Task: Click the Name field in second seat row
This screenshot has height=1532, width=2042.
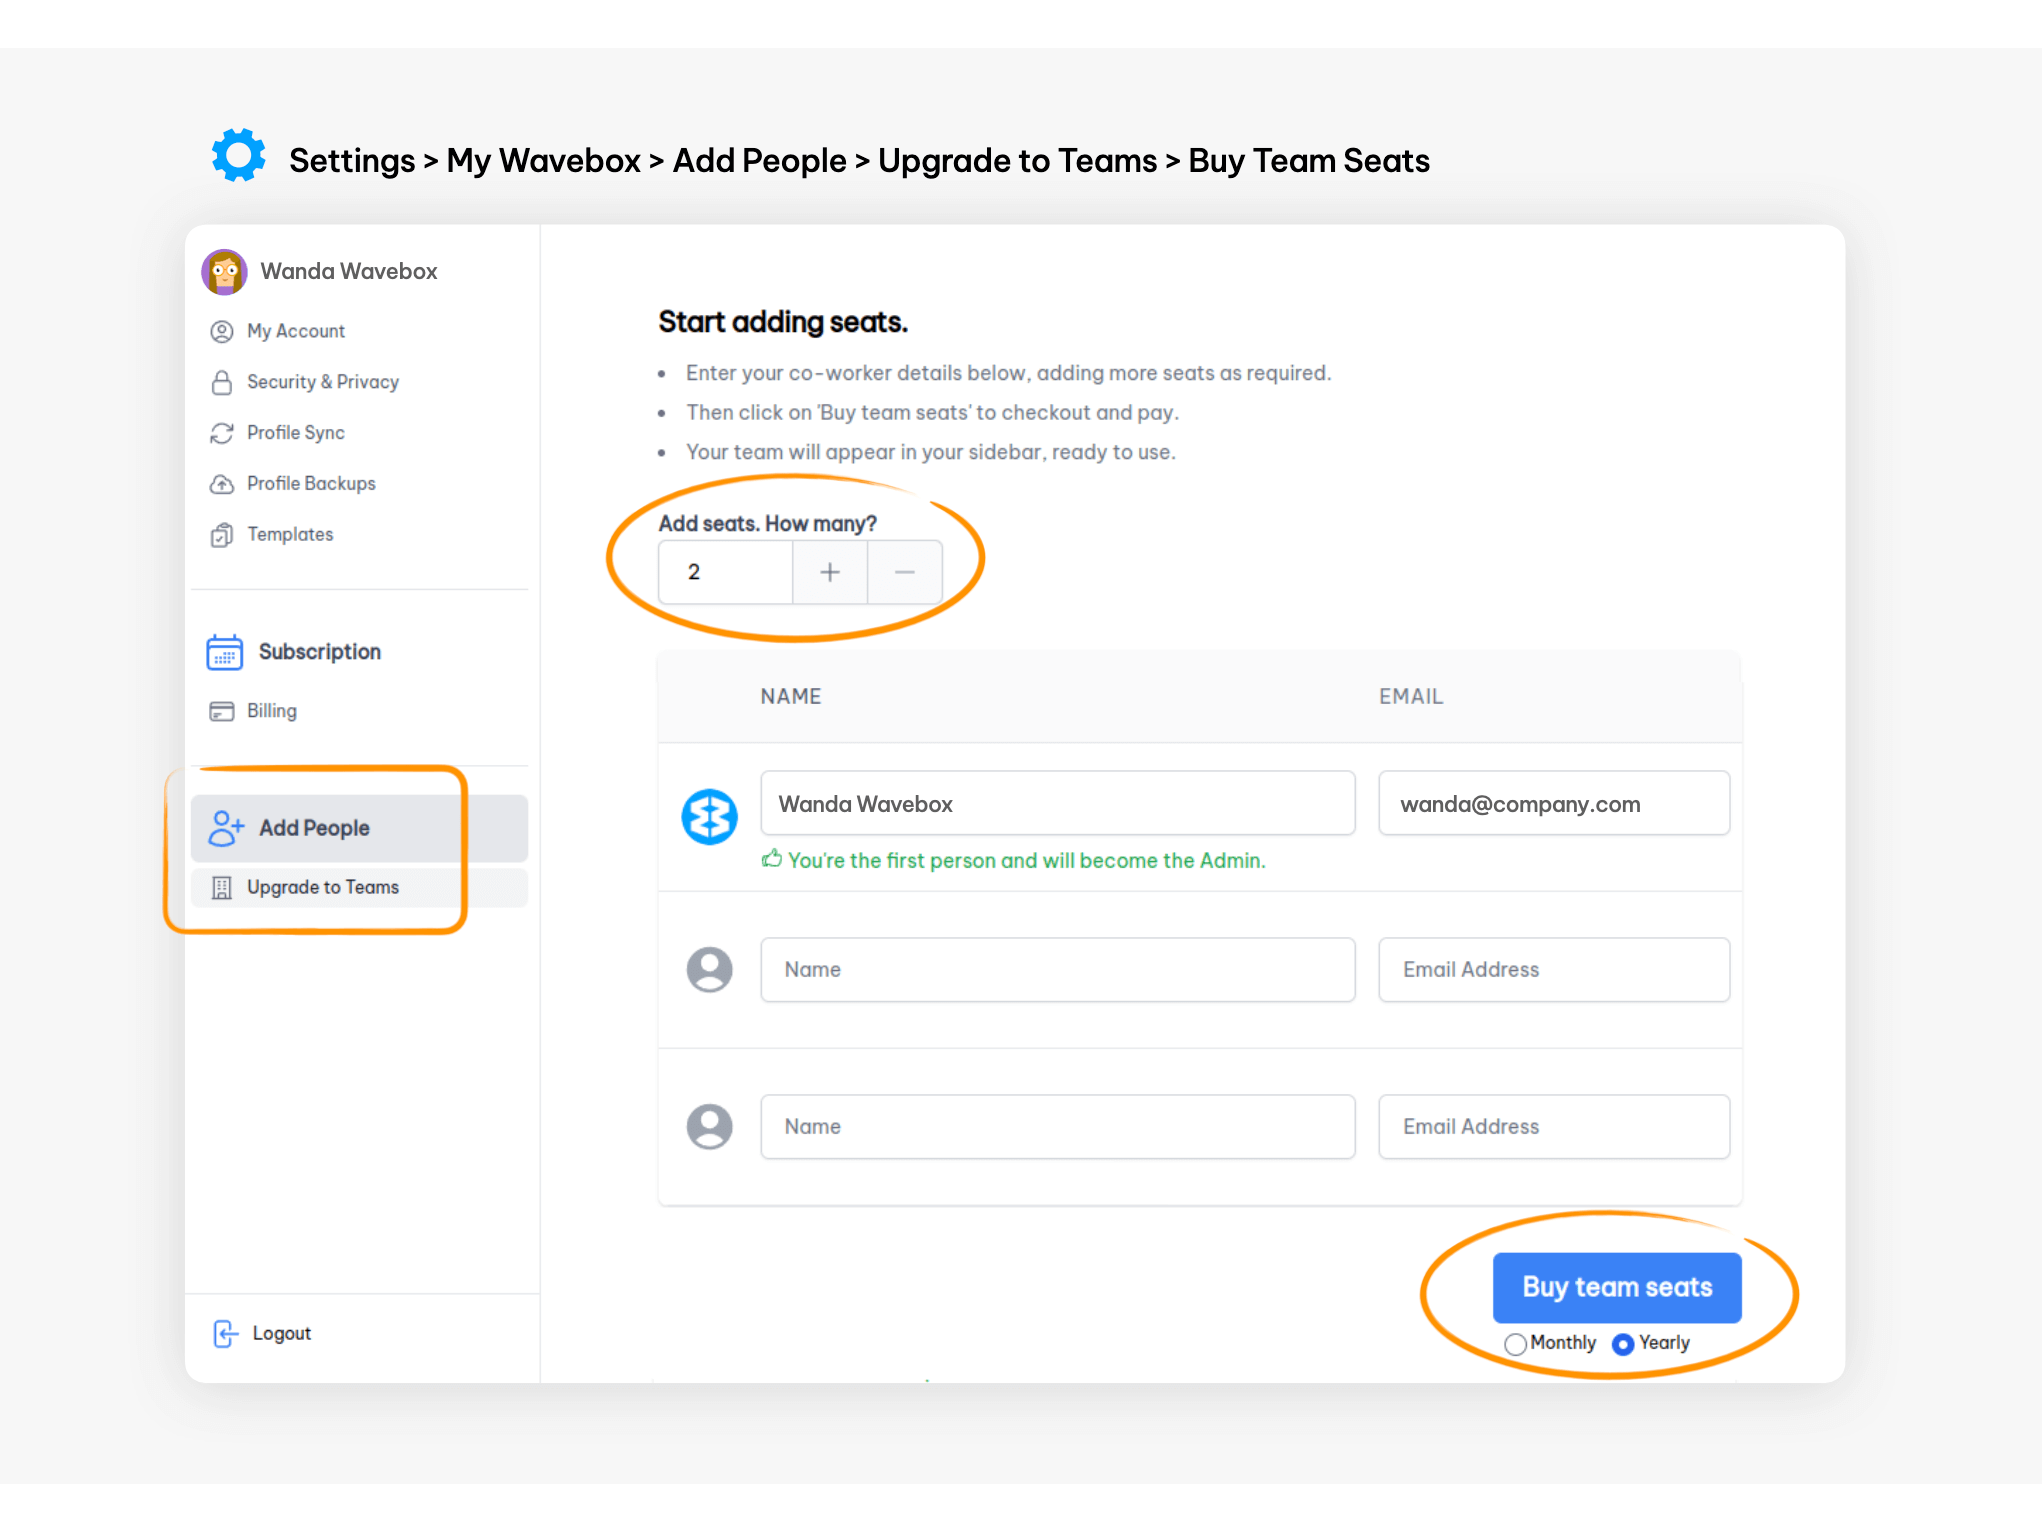Action: point(1058,969)
